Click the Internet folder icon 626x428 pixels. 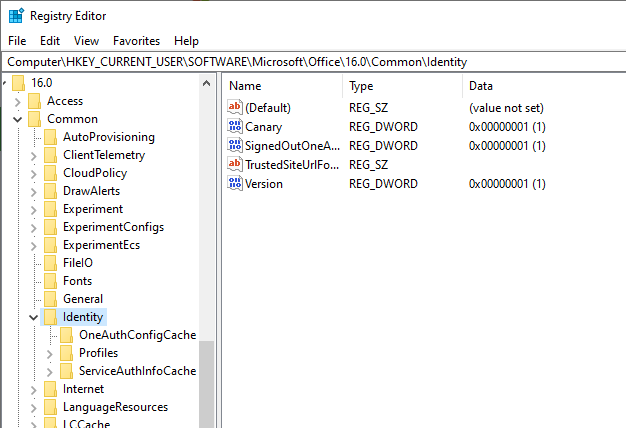(50, 389)
